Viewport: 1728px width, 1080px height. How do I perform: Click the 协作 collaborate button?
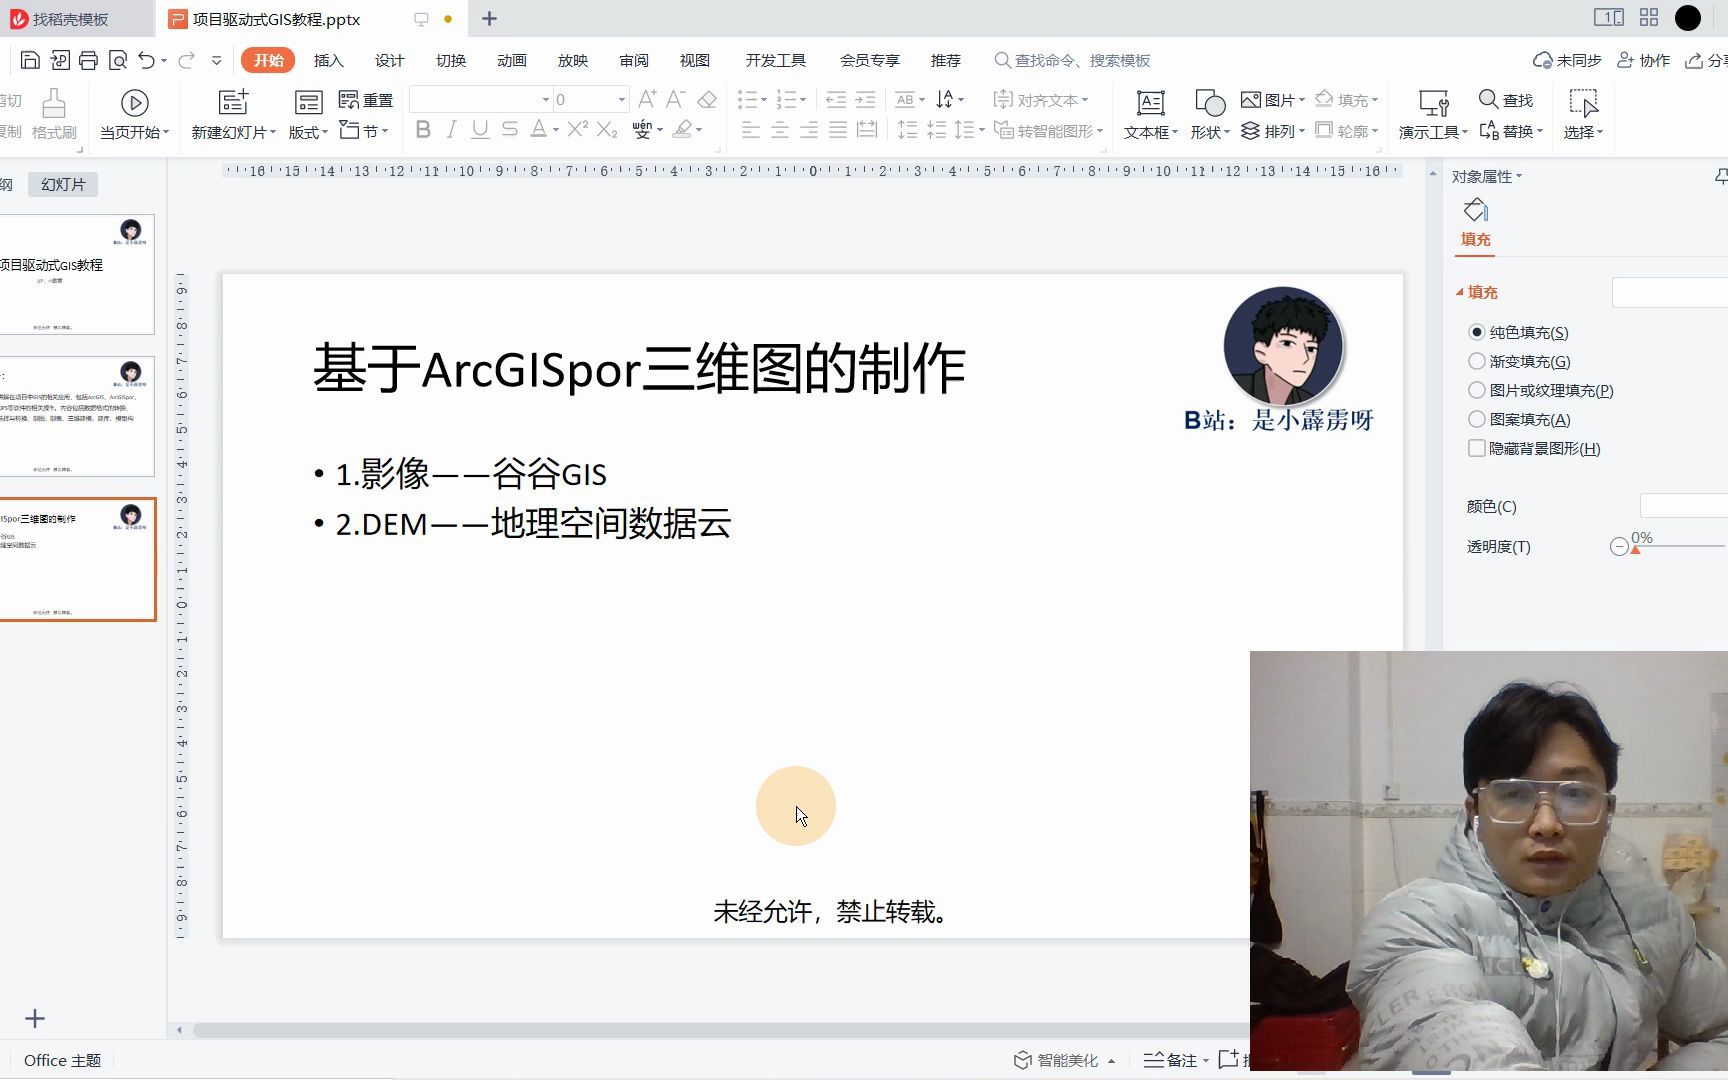pos(1644,60)
